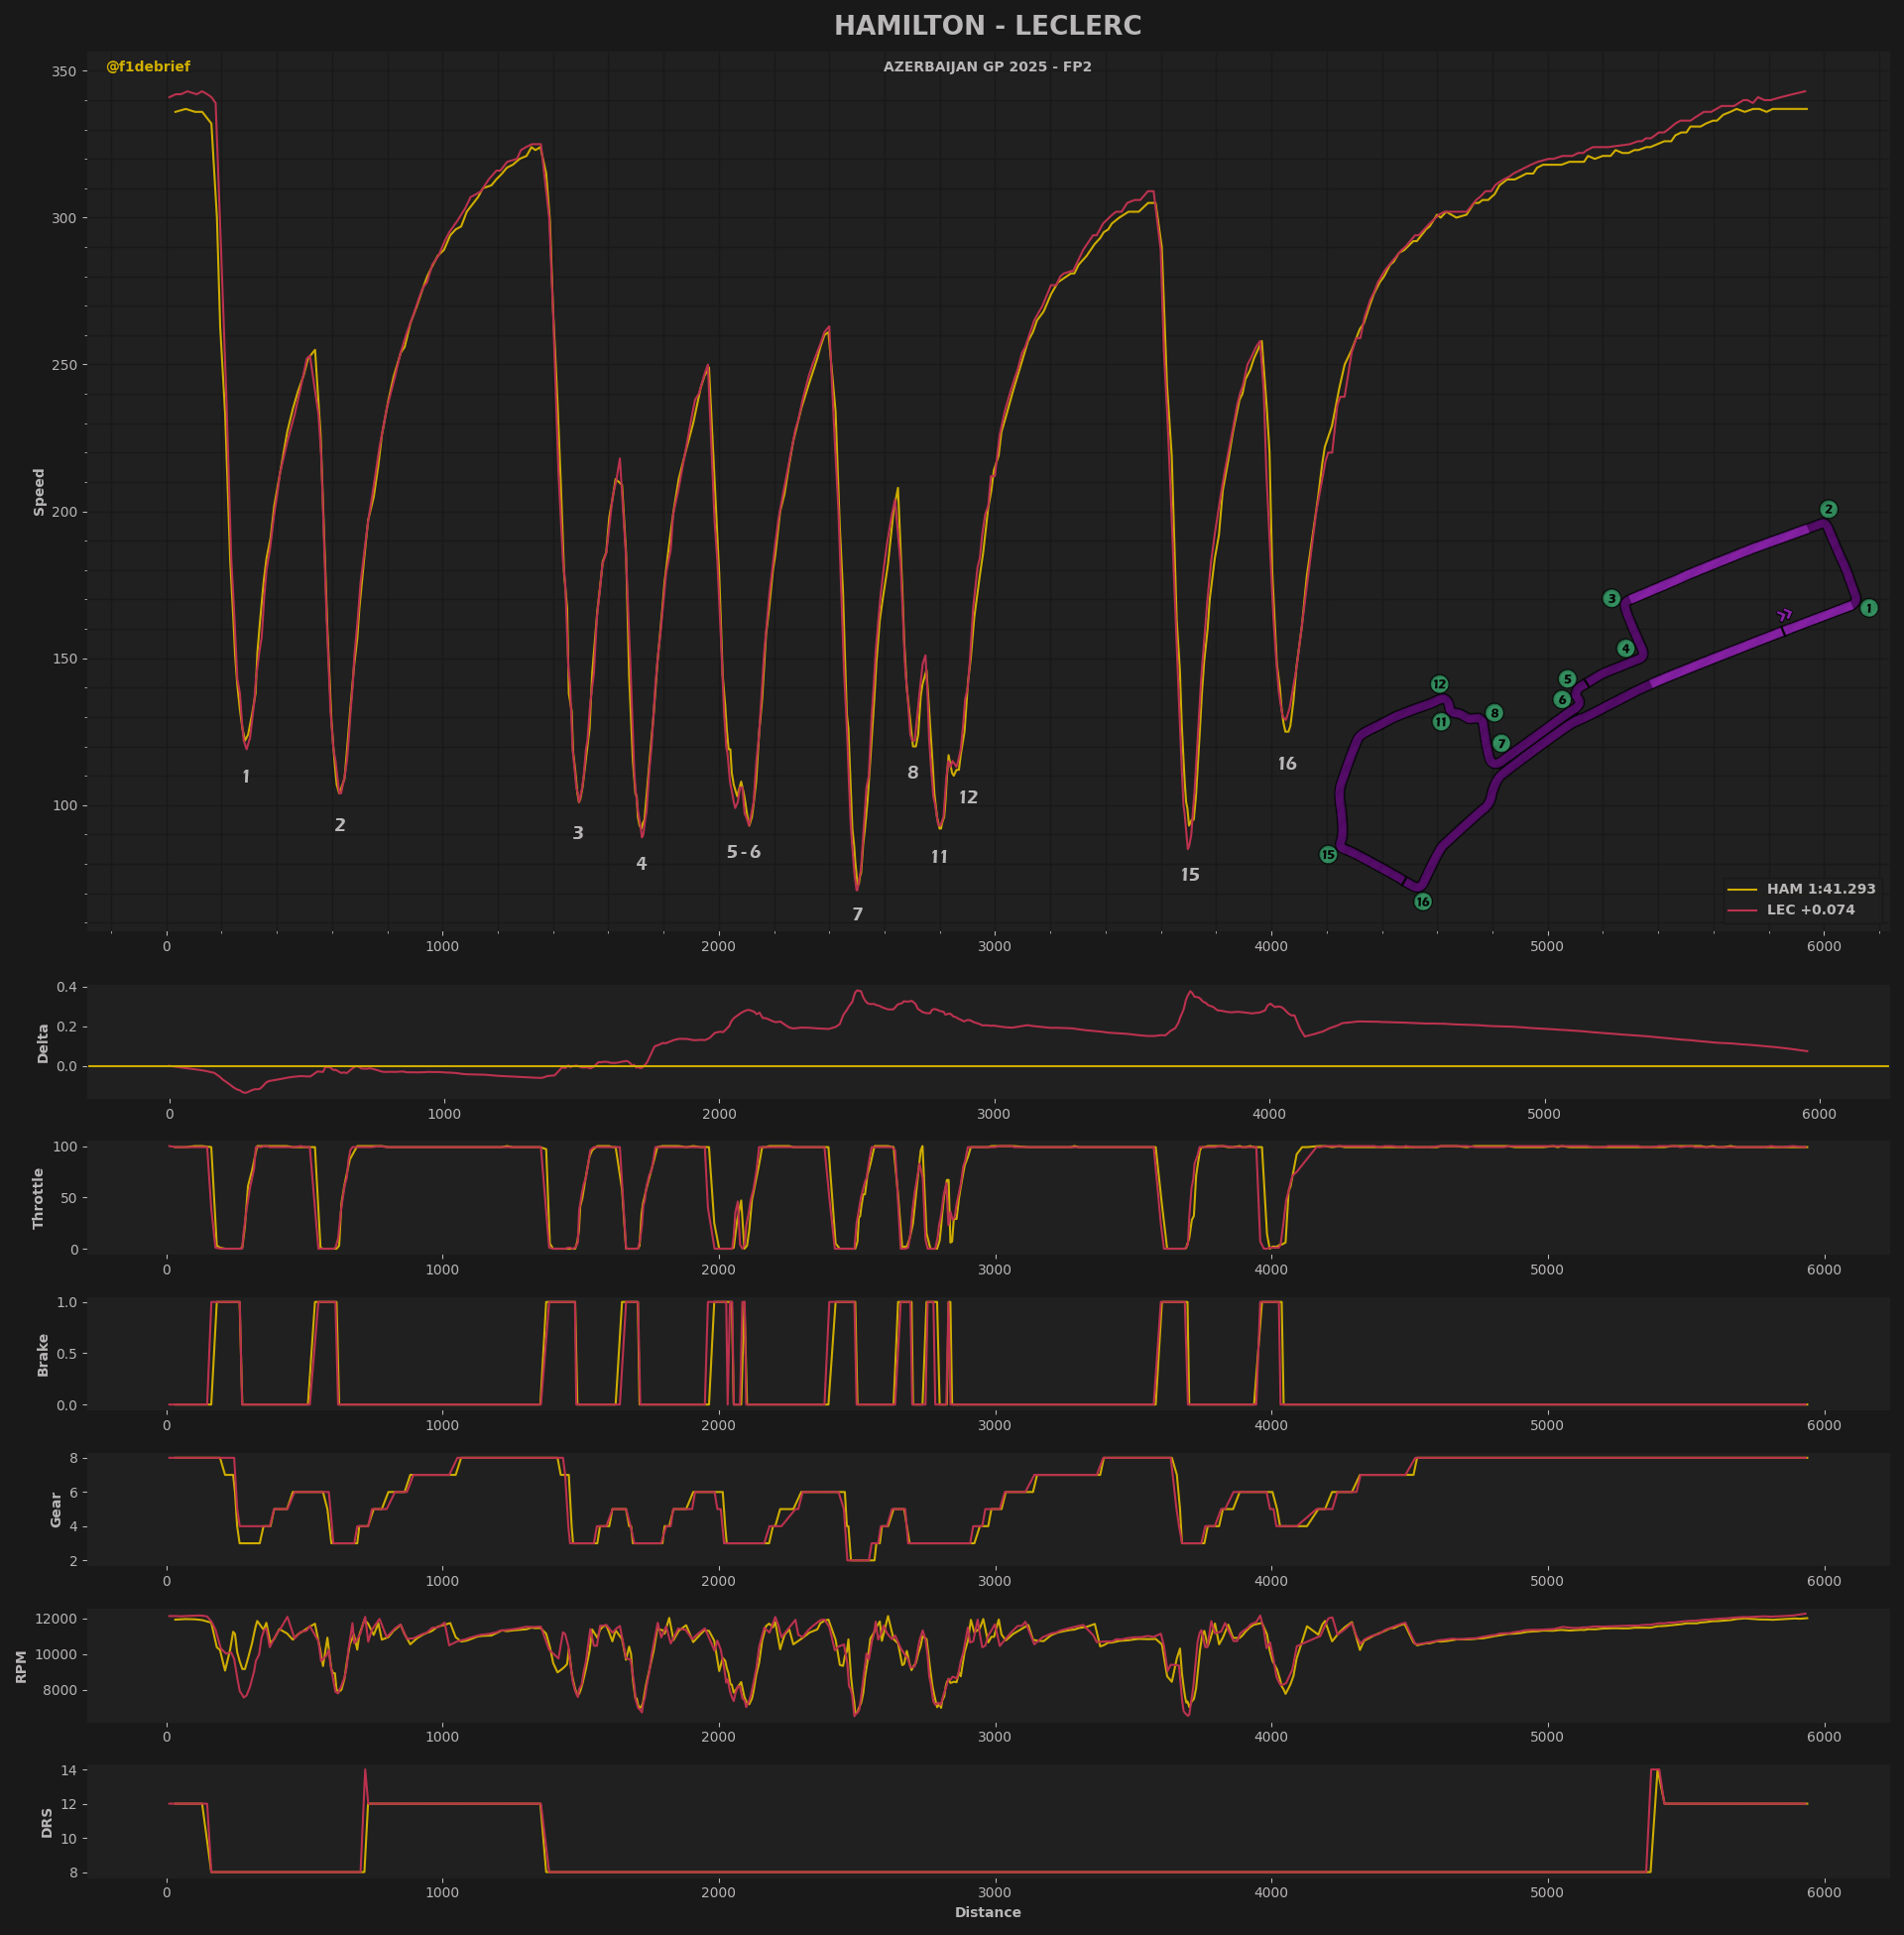
Task: Click the HAMILTON - LECLERC title
Action: [x=987, y=26]
